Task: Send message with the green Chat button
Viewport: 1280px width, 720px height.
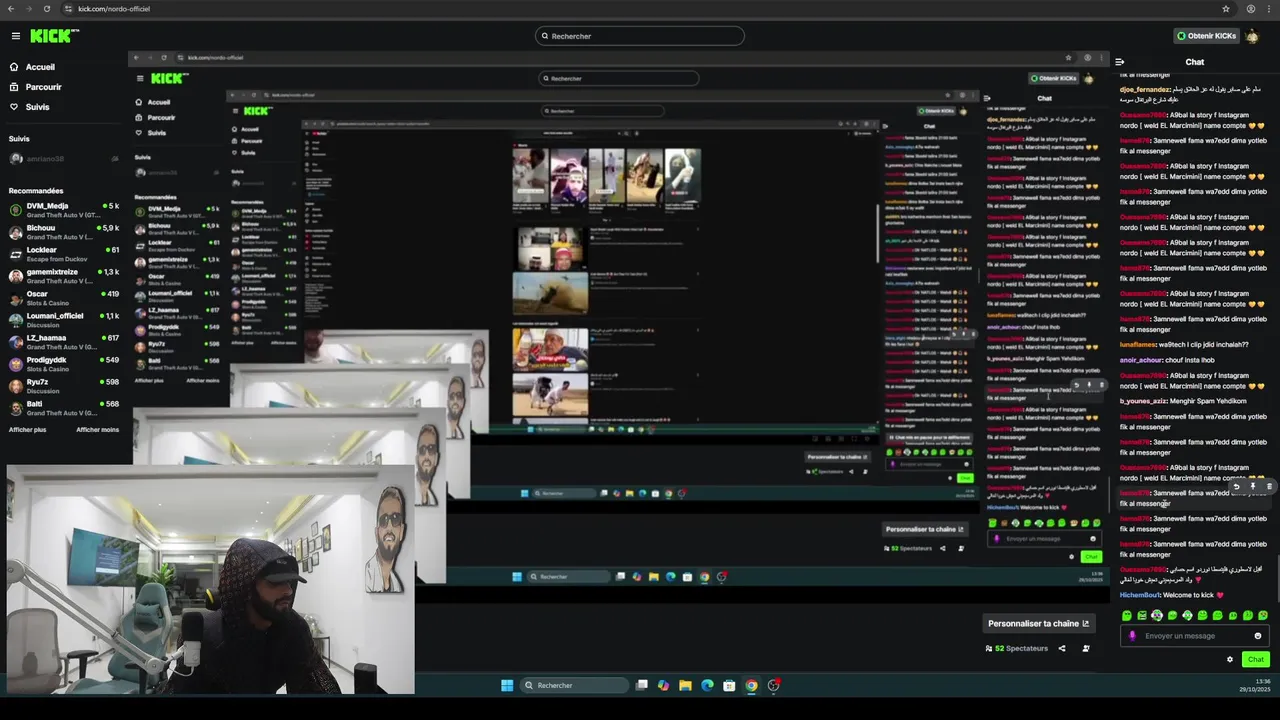Action: click(1256, 659)
